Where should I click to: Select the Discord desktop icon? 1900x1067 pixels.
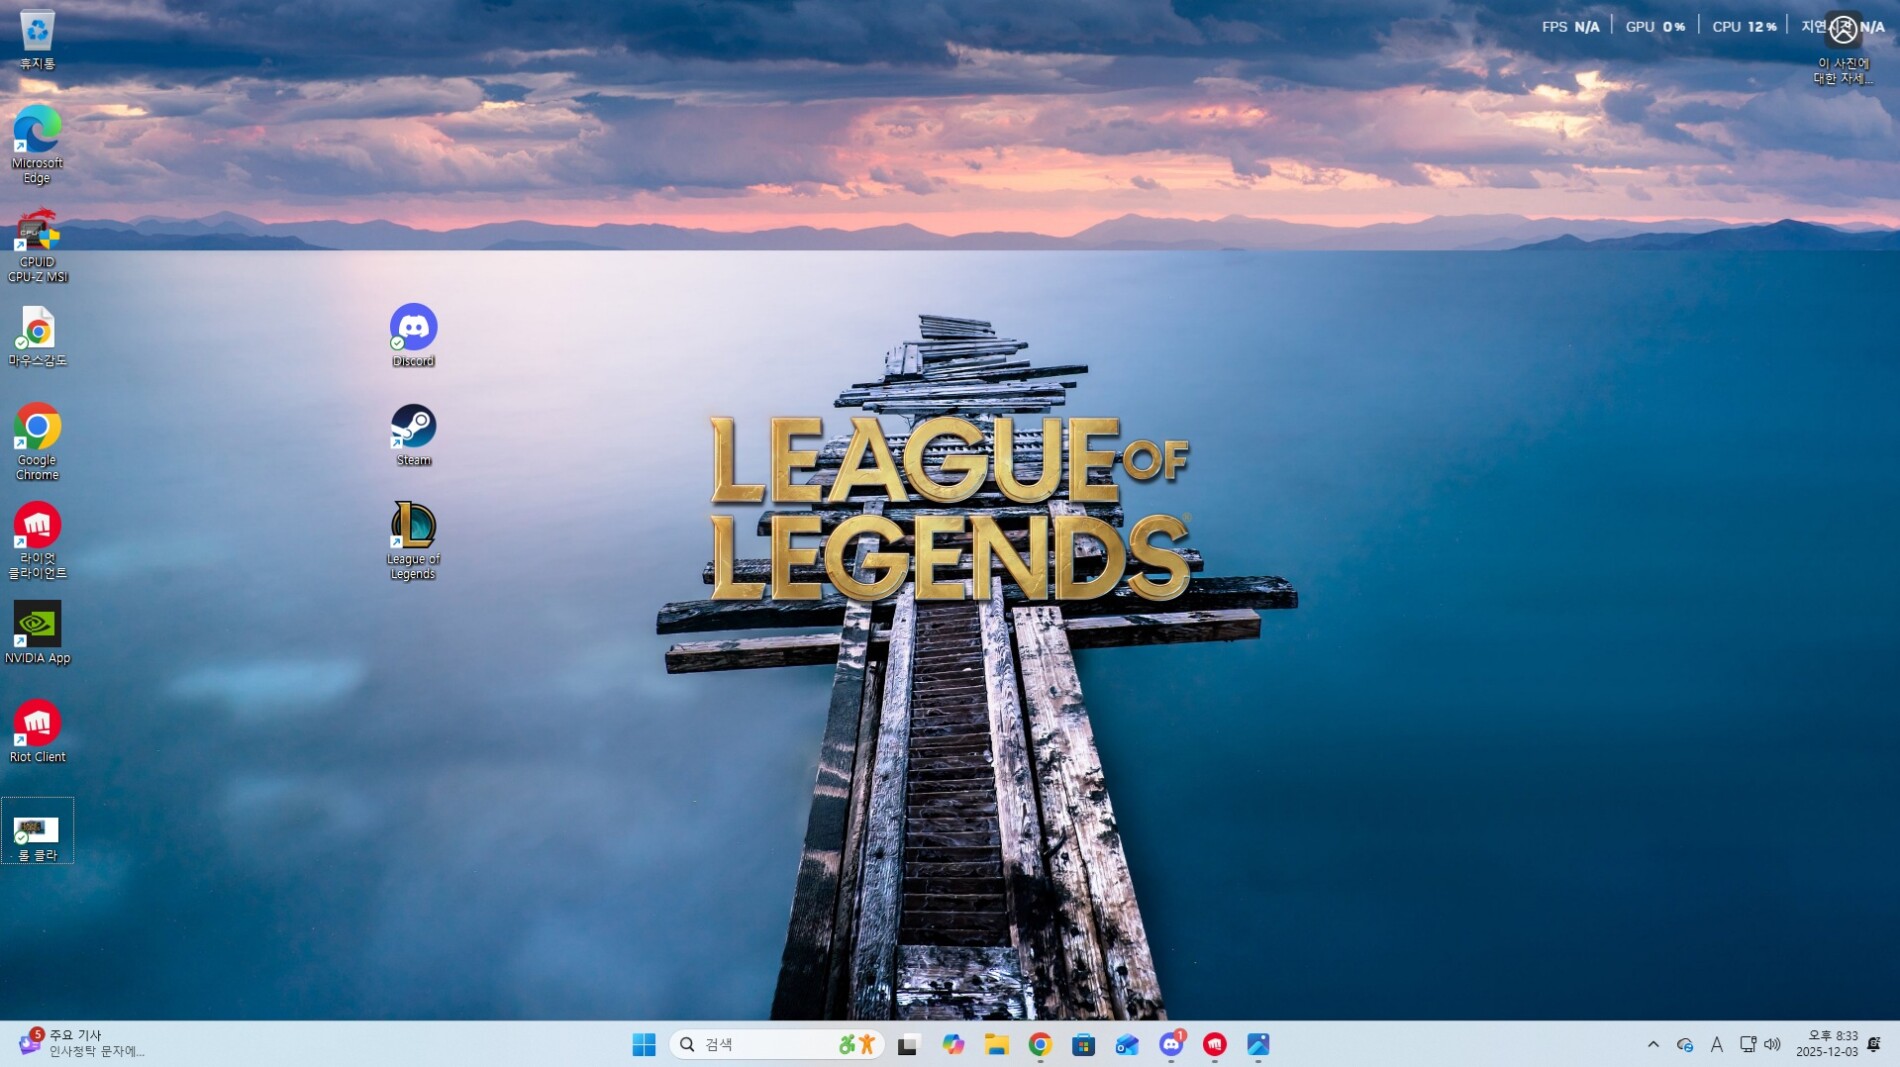(413, 329)
